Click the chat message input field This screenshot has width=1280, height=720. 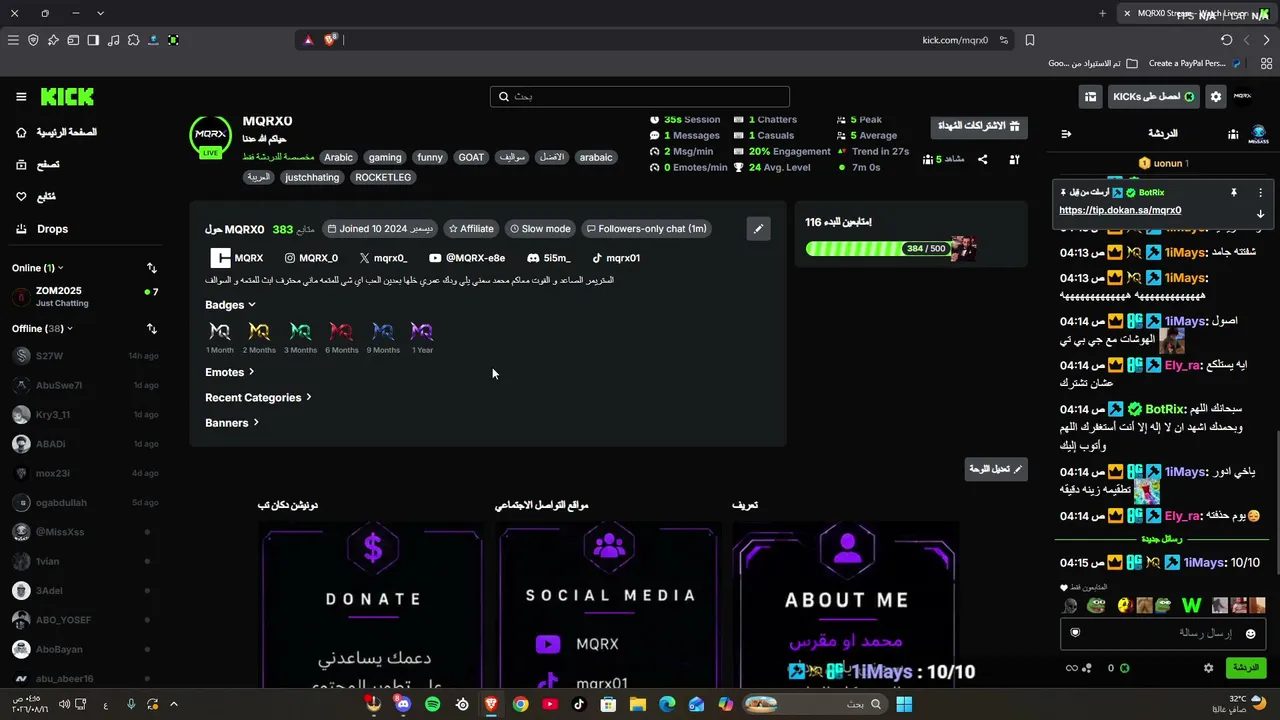click(1164, 633)
